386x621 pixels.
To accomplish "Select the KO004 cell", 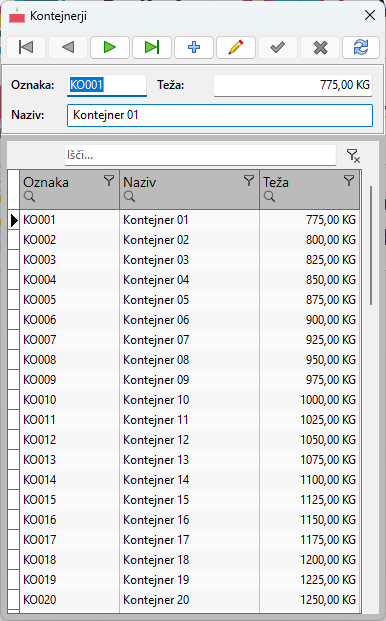I will tap(70, 280).
